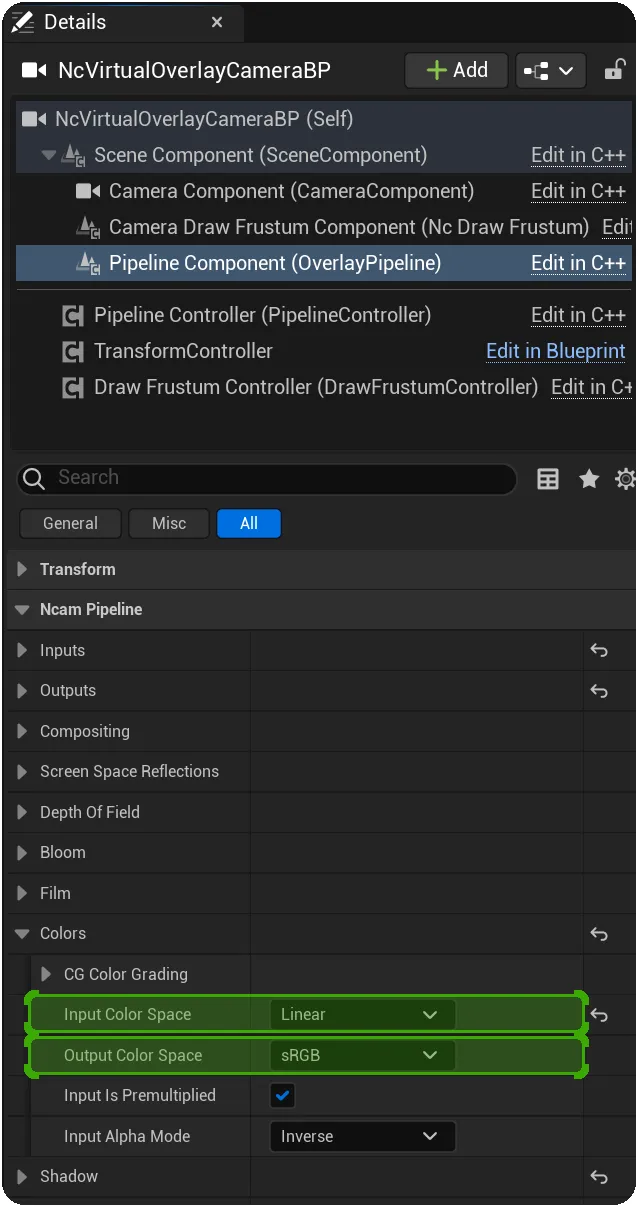Open Edit in C++ for Draw Frustum Controller
Viewport: 638px width, 1207px height.
click(591, 386)
